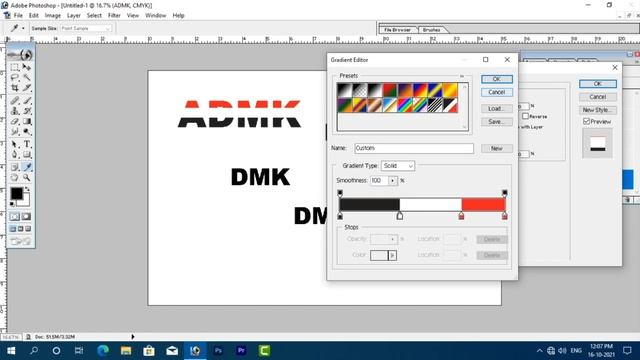The image size is (640, 360).
Task: Open the Gradient Type dropdown
Action: pyautogui.click(x=398, y=166)
